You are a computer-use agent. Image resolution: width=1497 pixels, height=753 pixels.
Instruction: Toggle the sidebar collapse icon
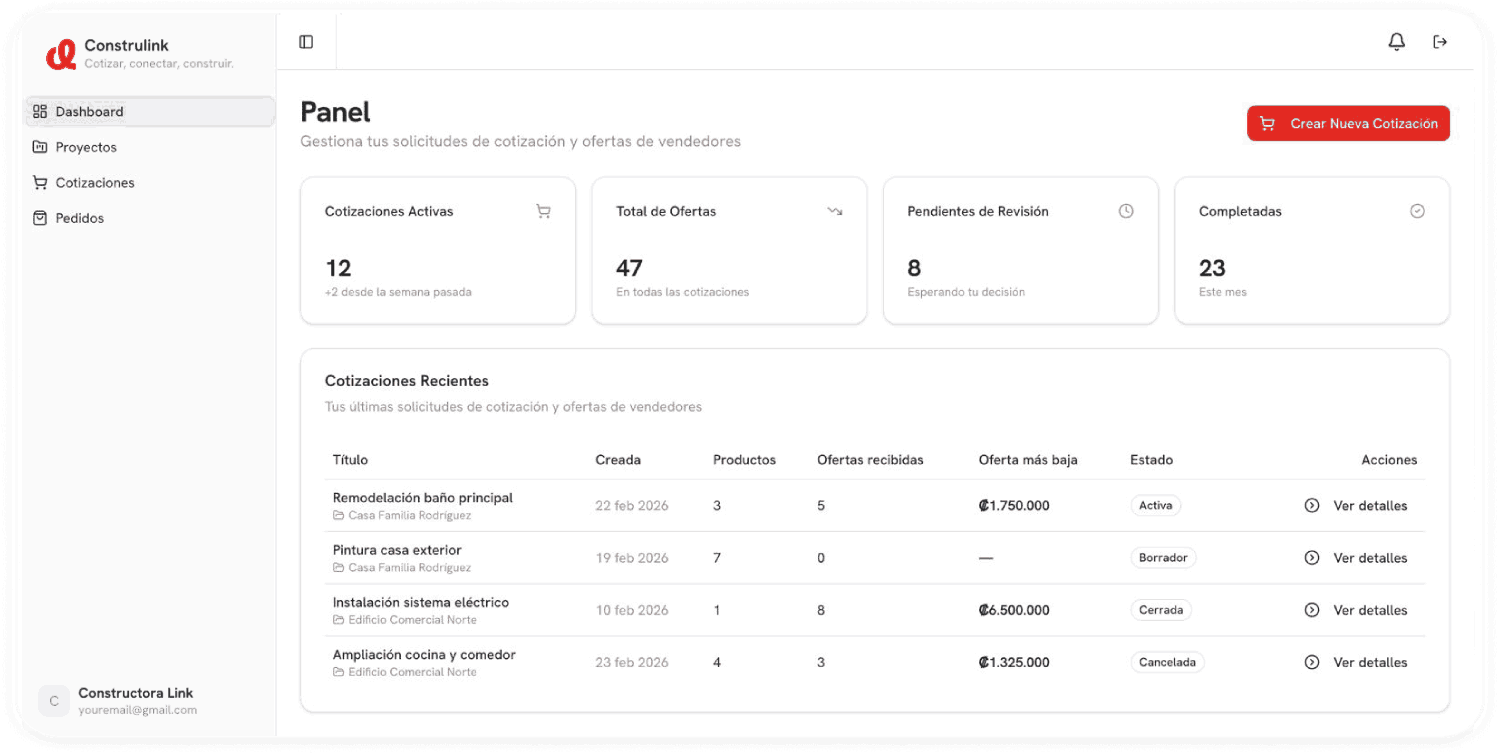tap(306, 42)
